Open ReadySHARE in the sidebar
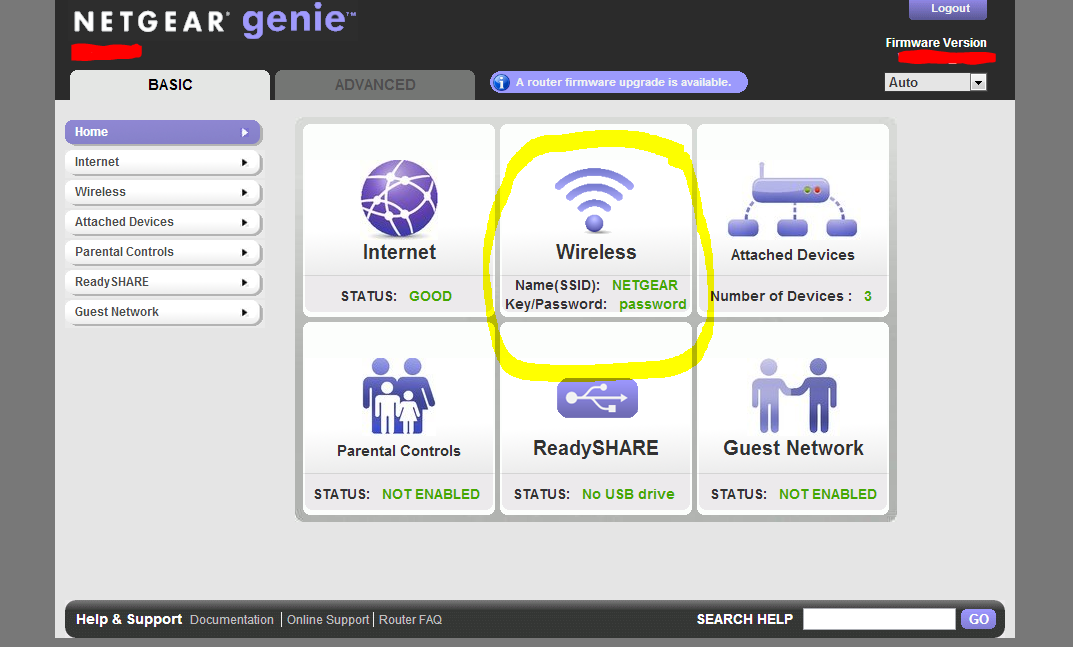The image size is (1073, 647). 163,282
